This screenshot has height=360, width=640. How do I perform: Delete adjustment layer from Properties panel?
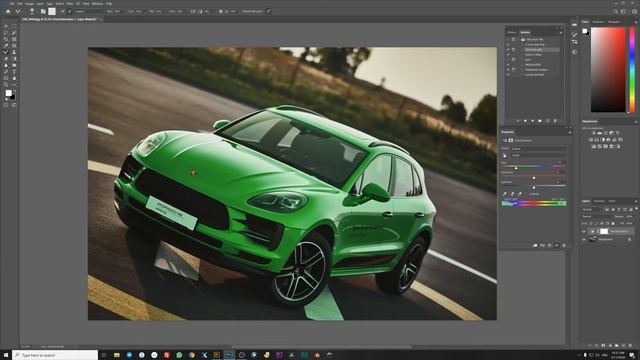coord(564,245)
